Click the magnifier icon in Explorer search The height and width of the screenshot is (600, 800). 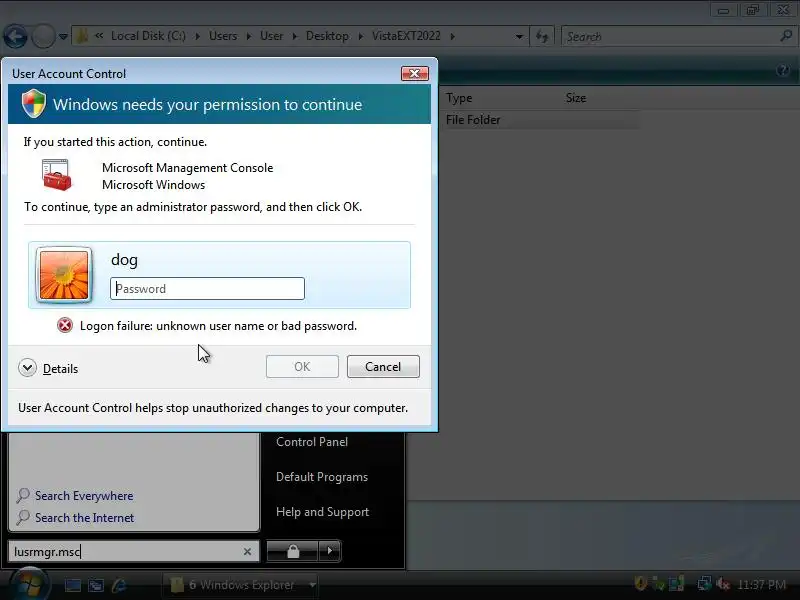coord(786,36)
